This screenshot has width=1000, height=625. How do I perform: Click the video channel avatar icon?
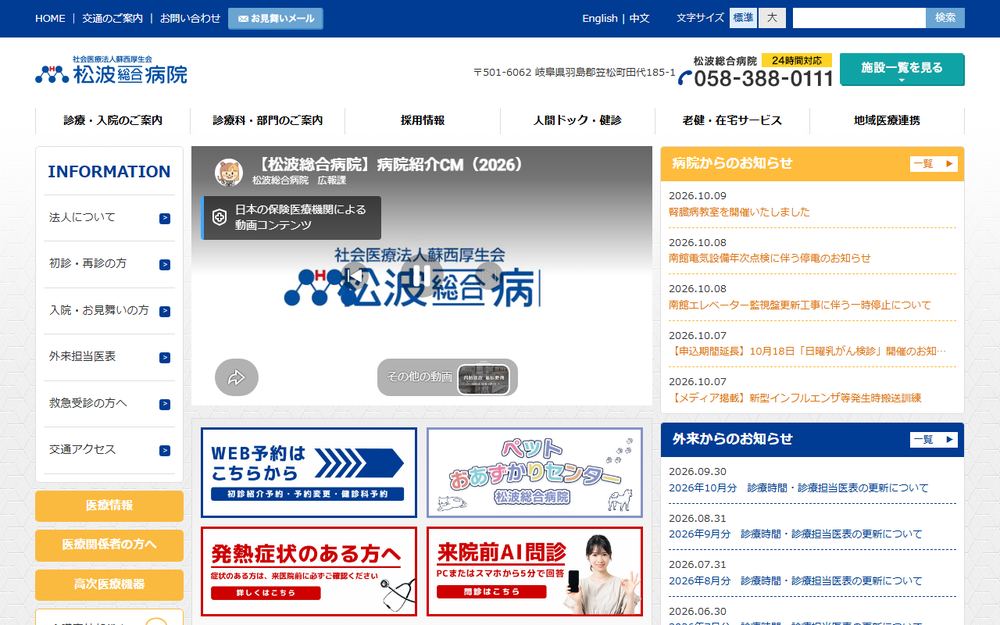click(228, 172)
